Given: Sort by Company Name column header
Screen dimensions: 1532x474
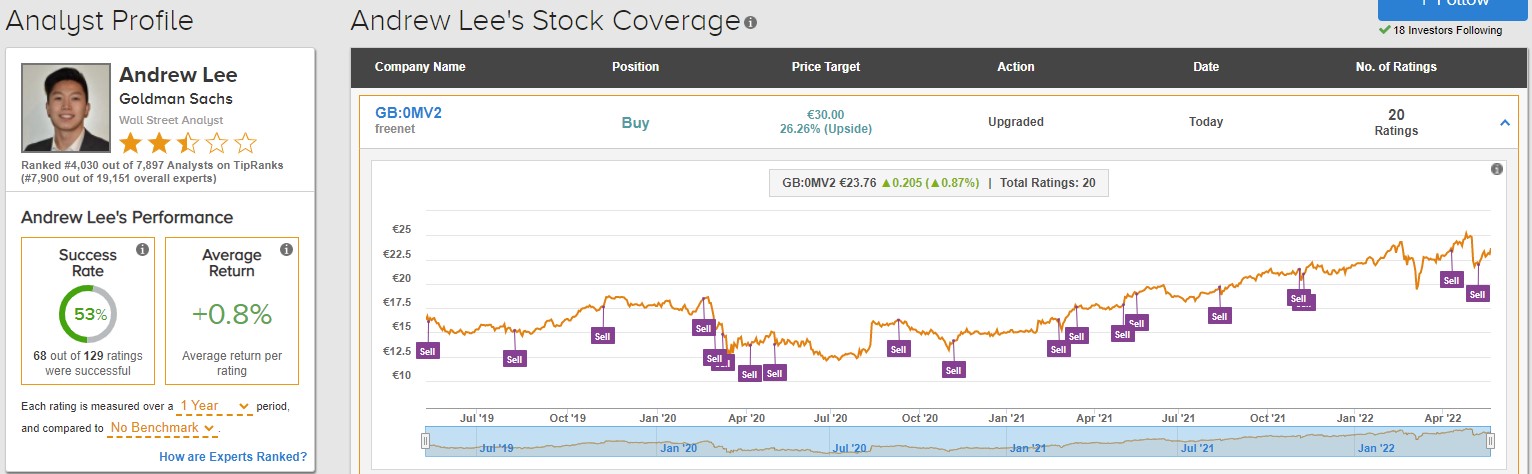Looking at the screenshot, I should pos(420,67).
